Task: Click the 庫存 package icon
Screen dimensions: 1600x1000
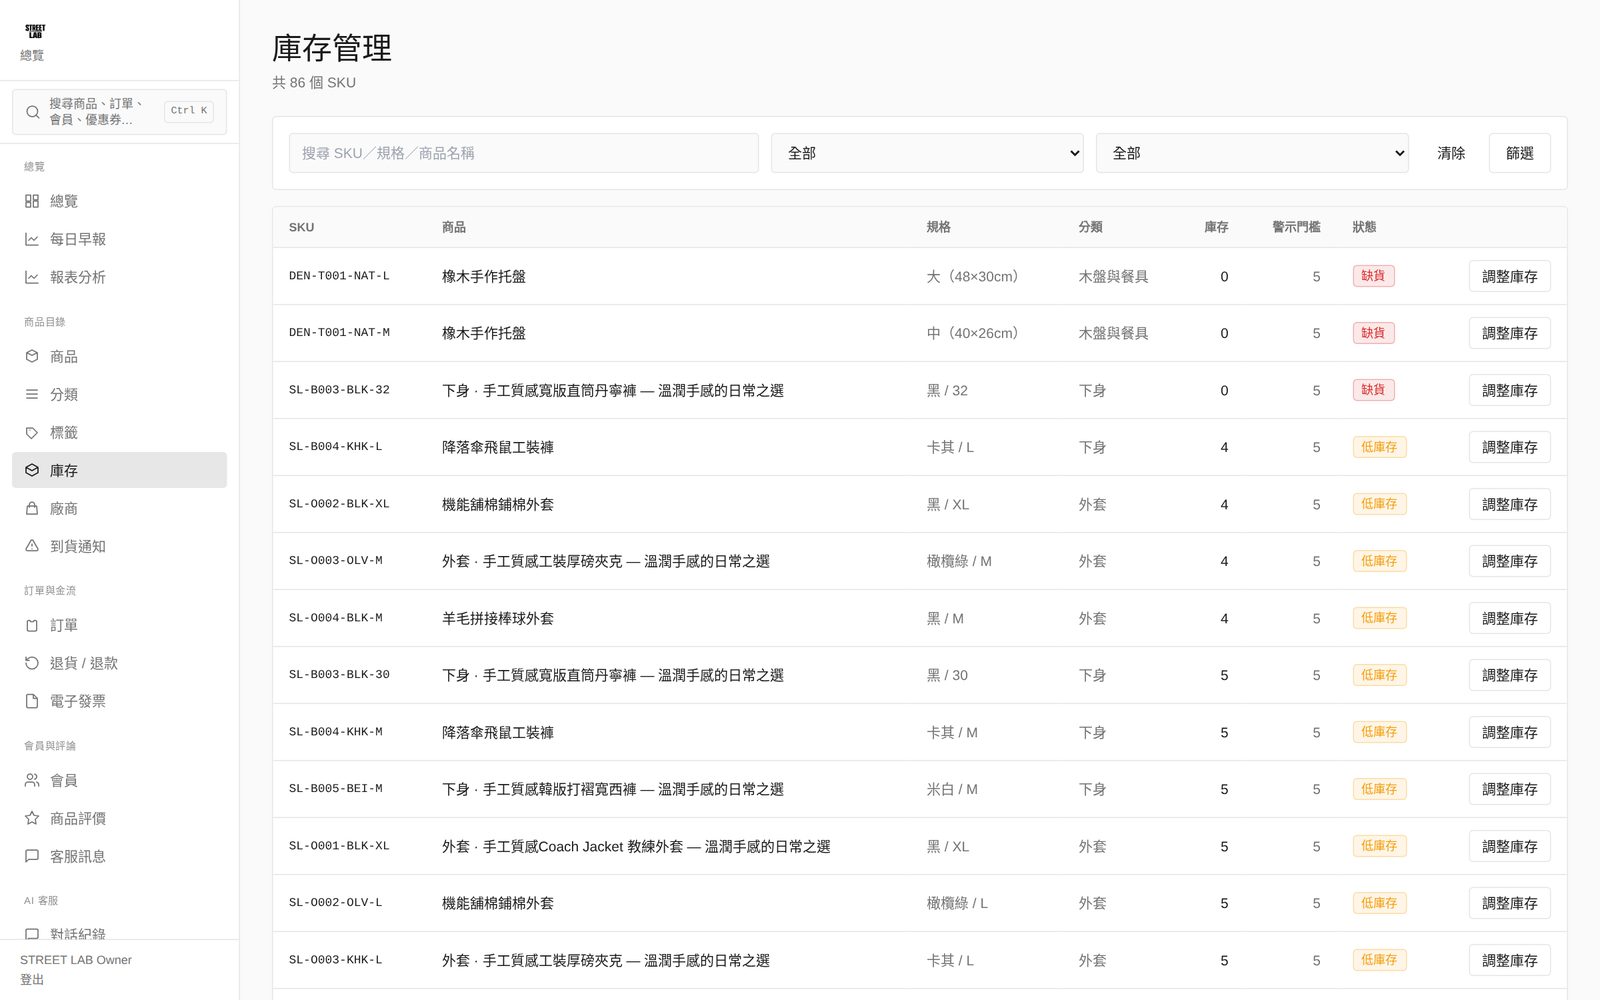Action: 32,470
